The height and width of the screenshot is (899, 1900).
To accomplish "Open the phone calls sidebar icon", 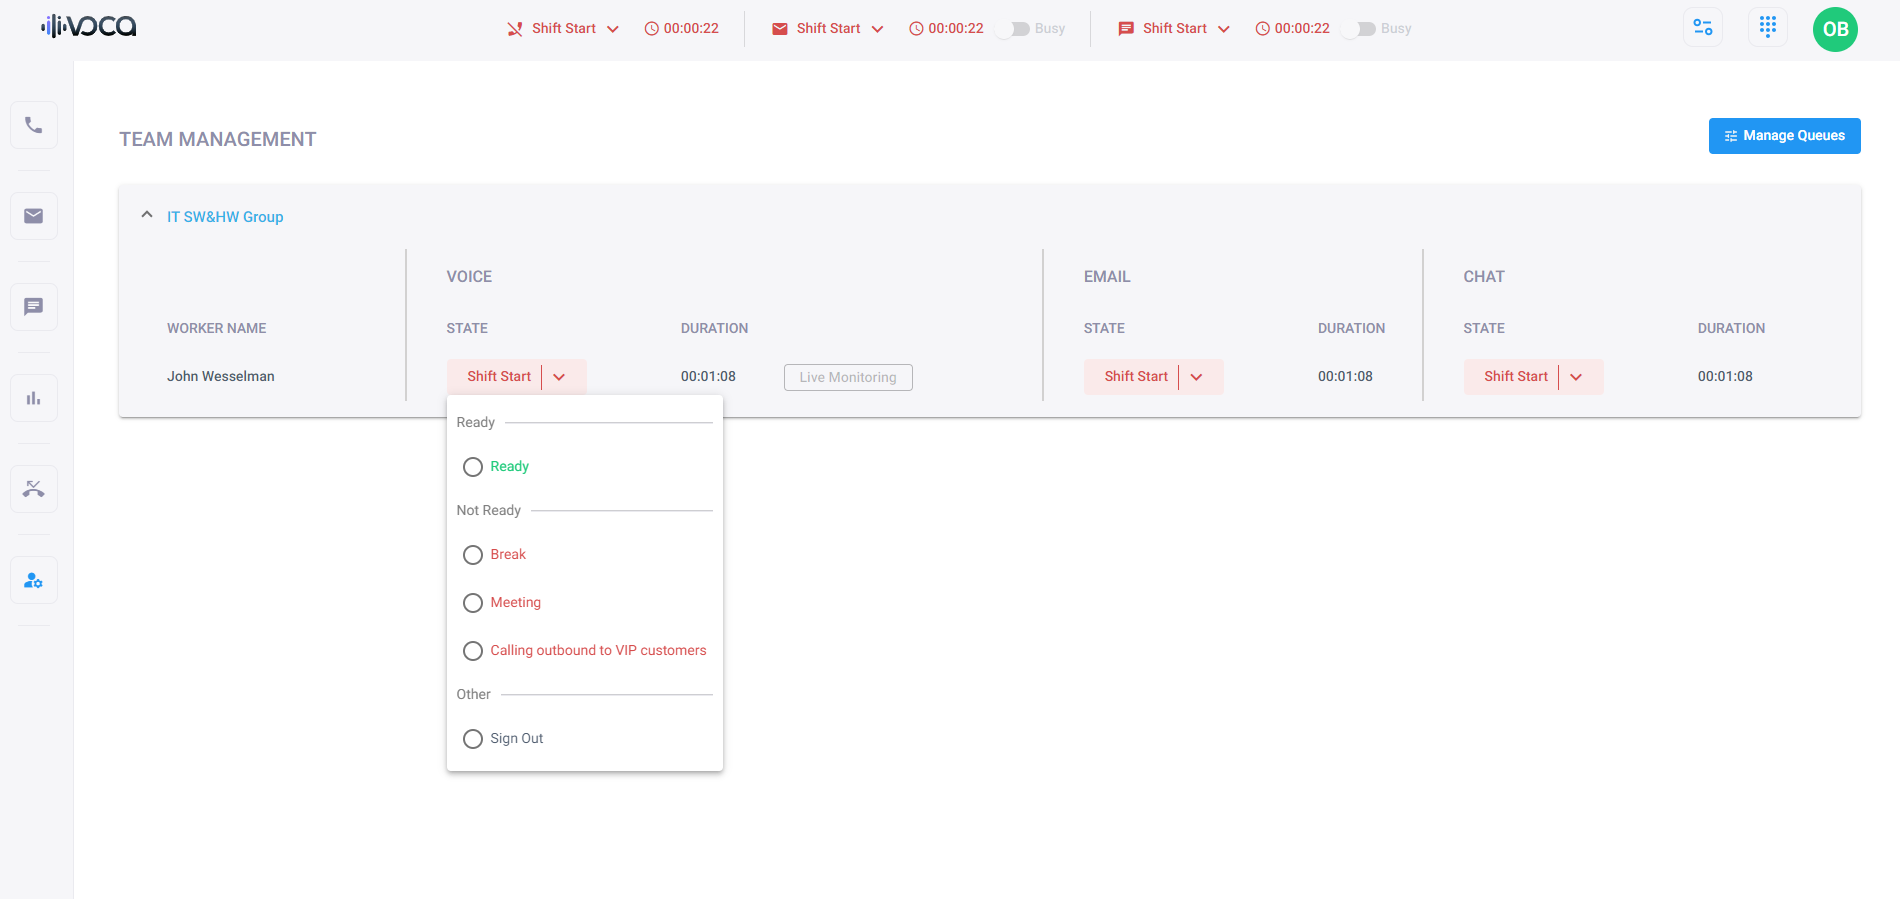I will pos(34,125).
